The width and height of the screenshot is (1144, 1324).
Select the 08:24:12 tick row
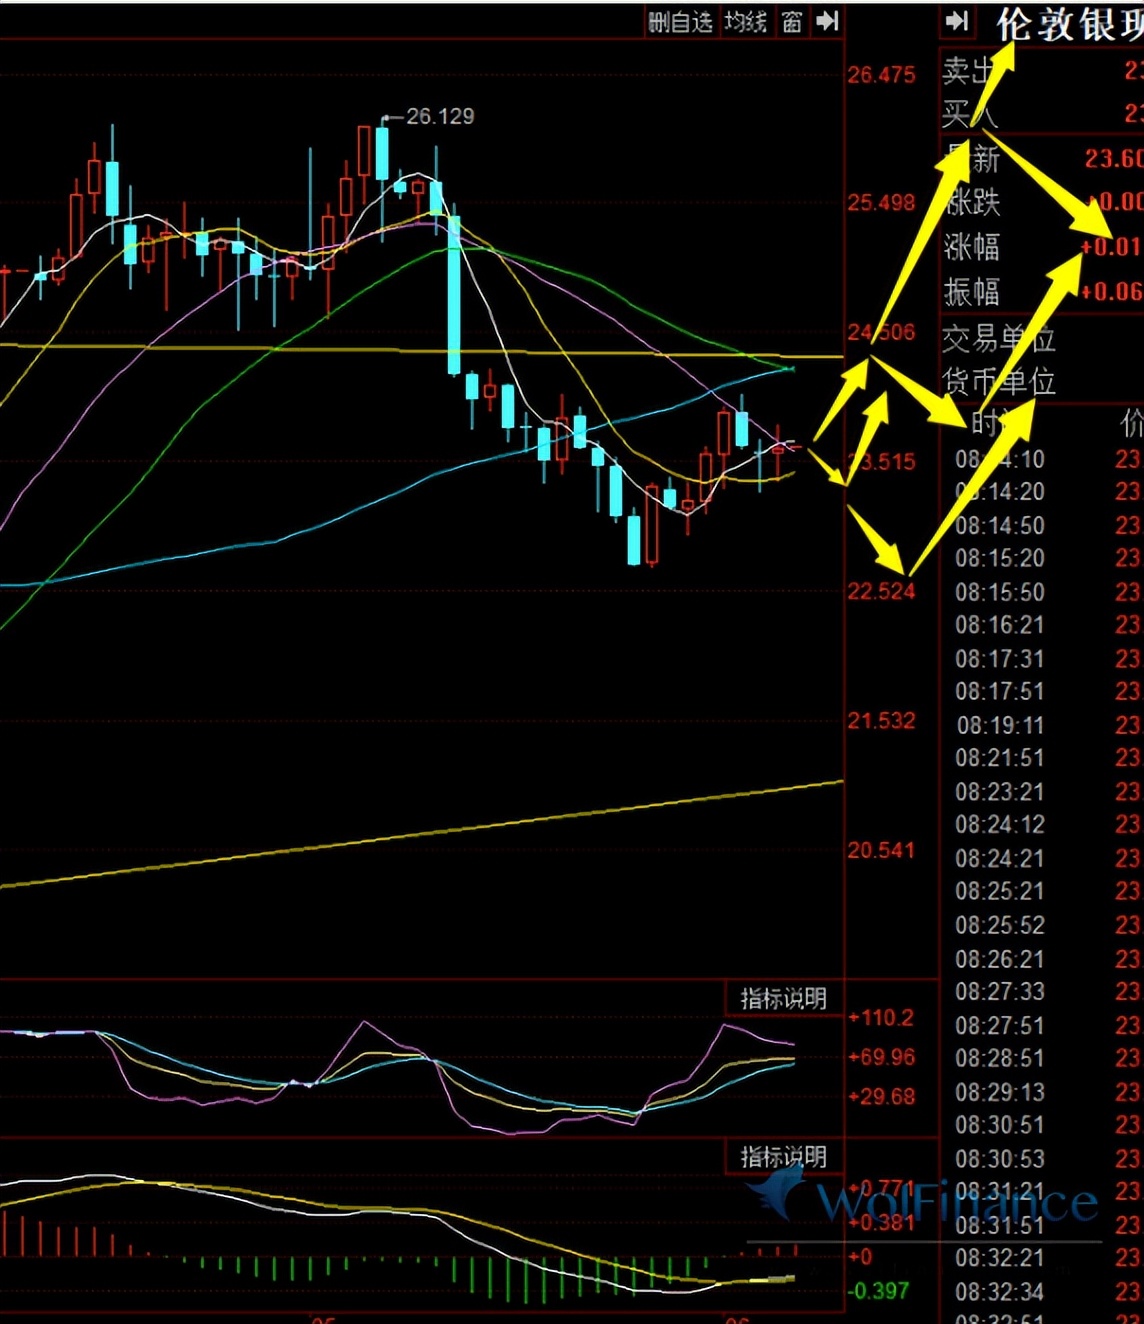pyautogui.click(x=1047, y=824)
